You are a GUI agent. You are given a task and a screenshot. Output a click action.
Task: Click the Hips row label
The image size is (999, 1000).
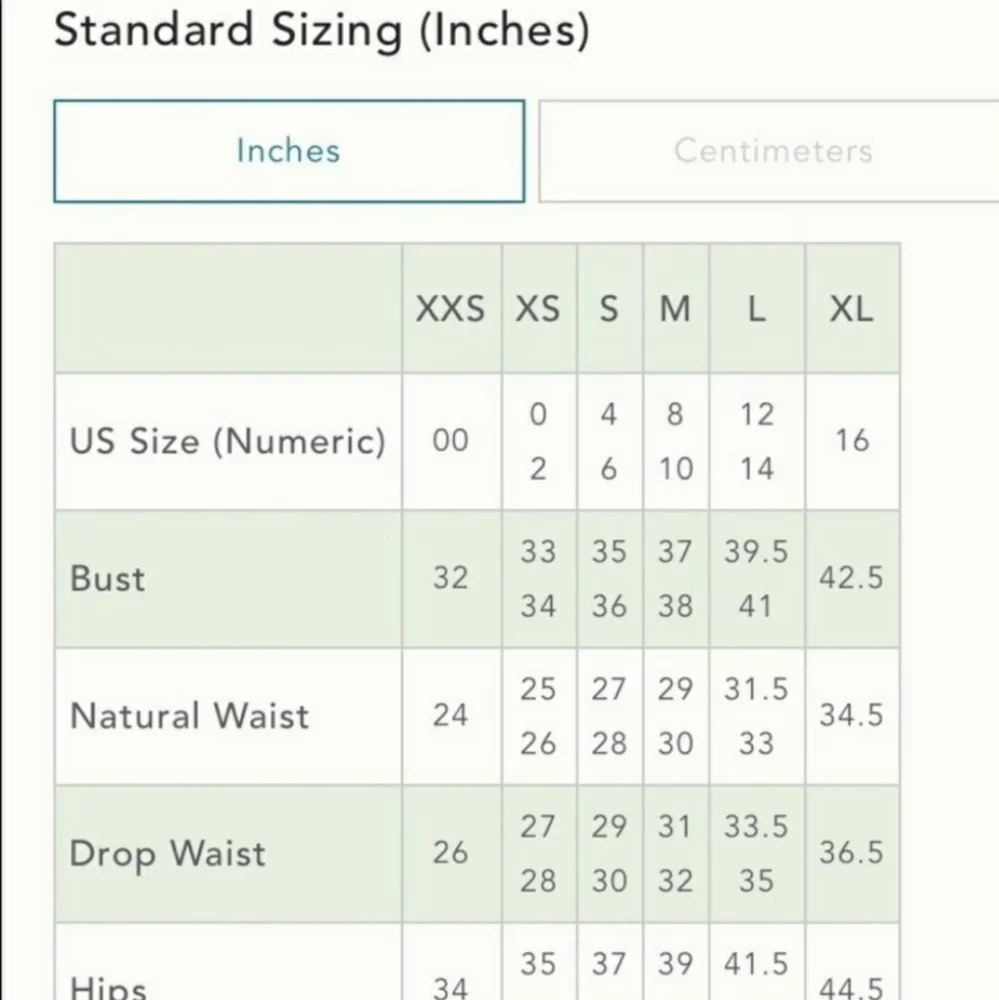[108, 986]
